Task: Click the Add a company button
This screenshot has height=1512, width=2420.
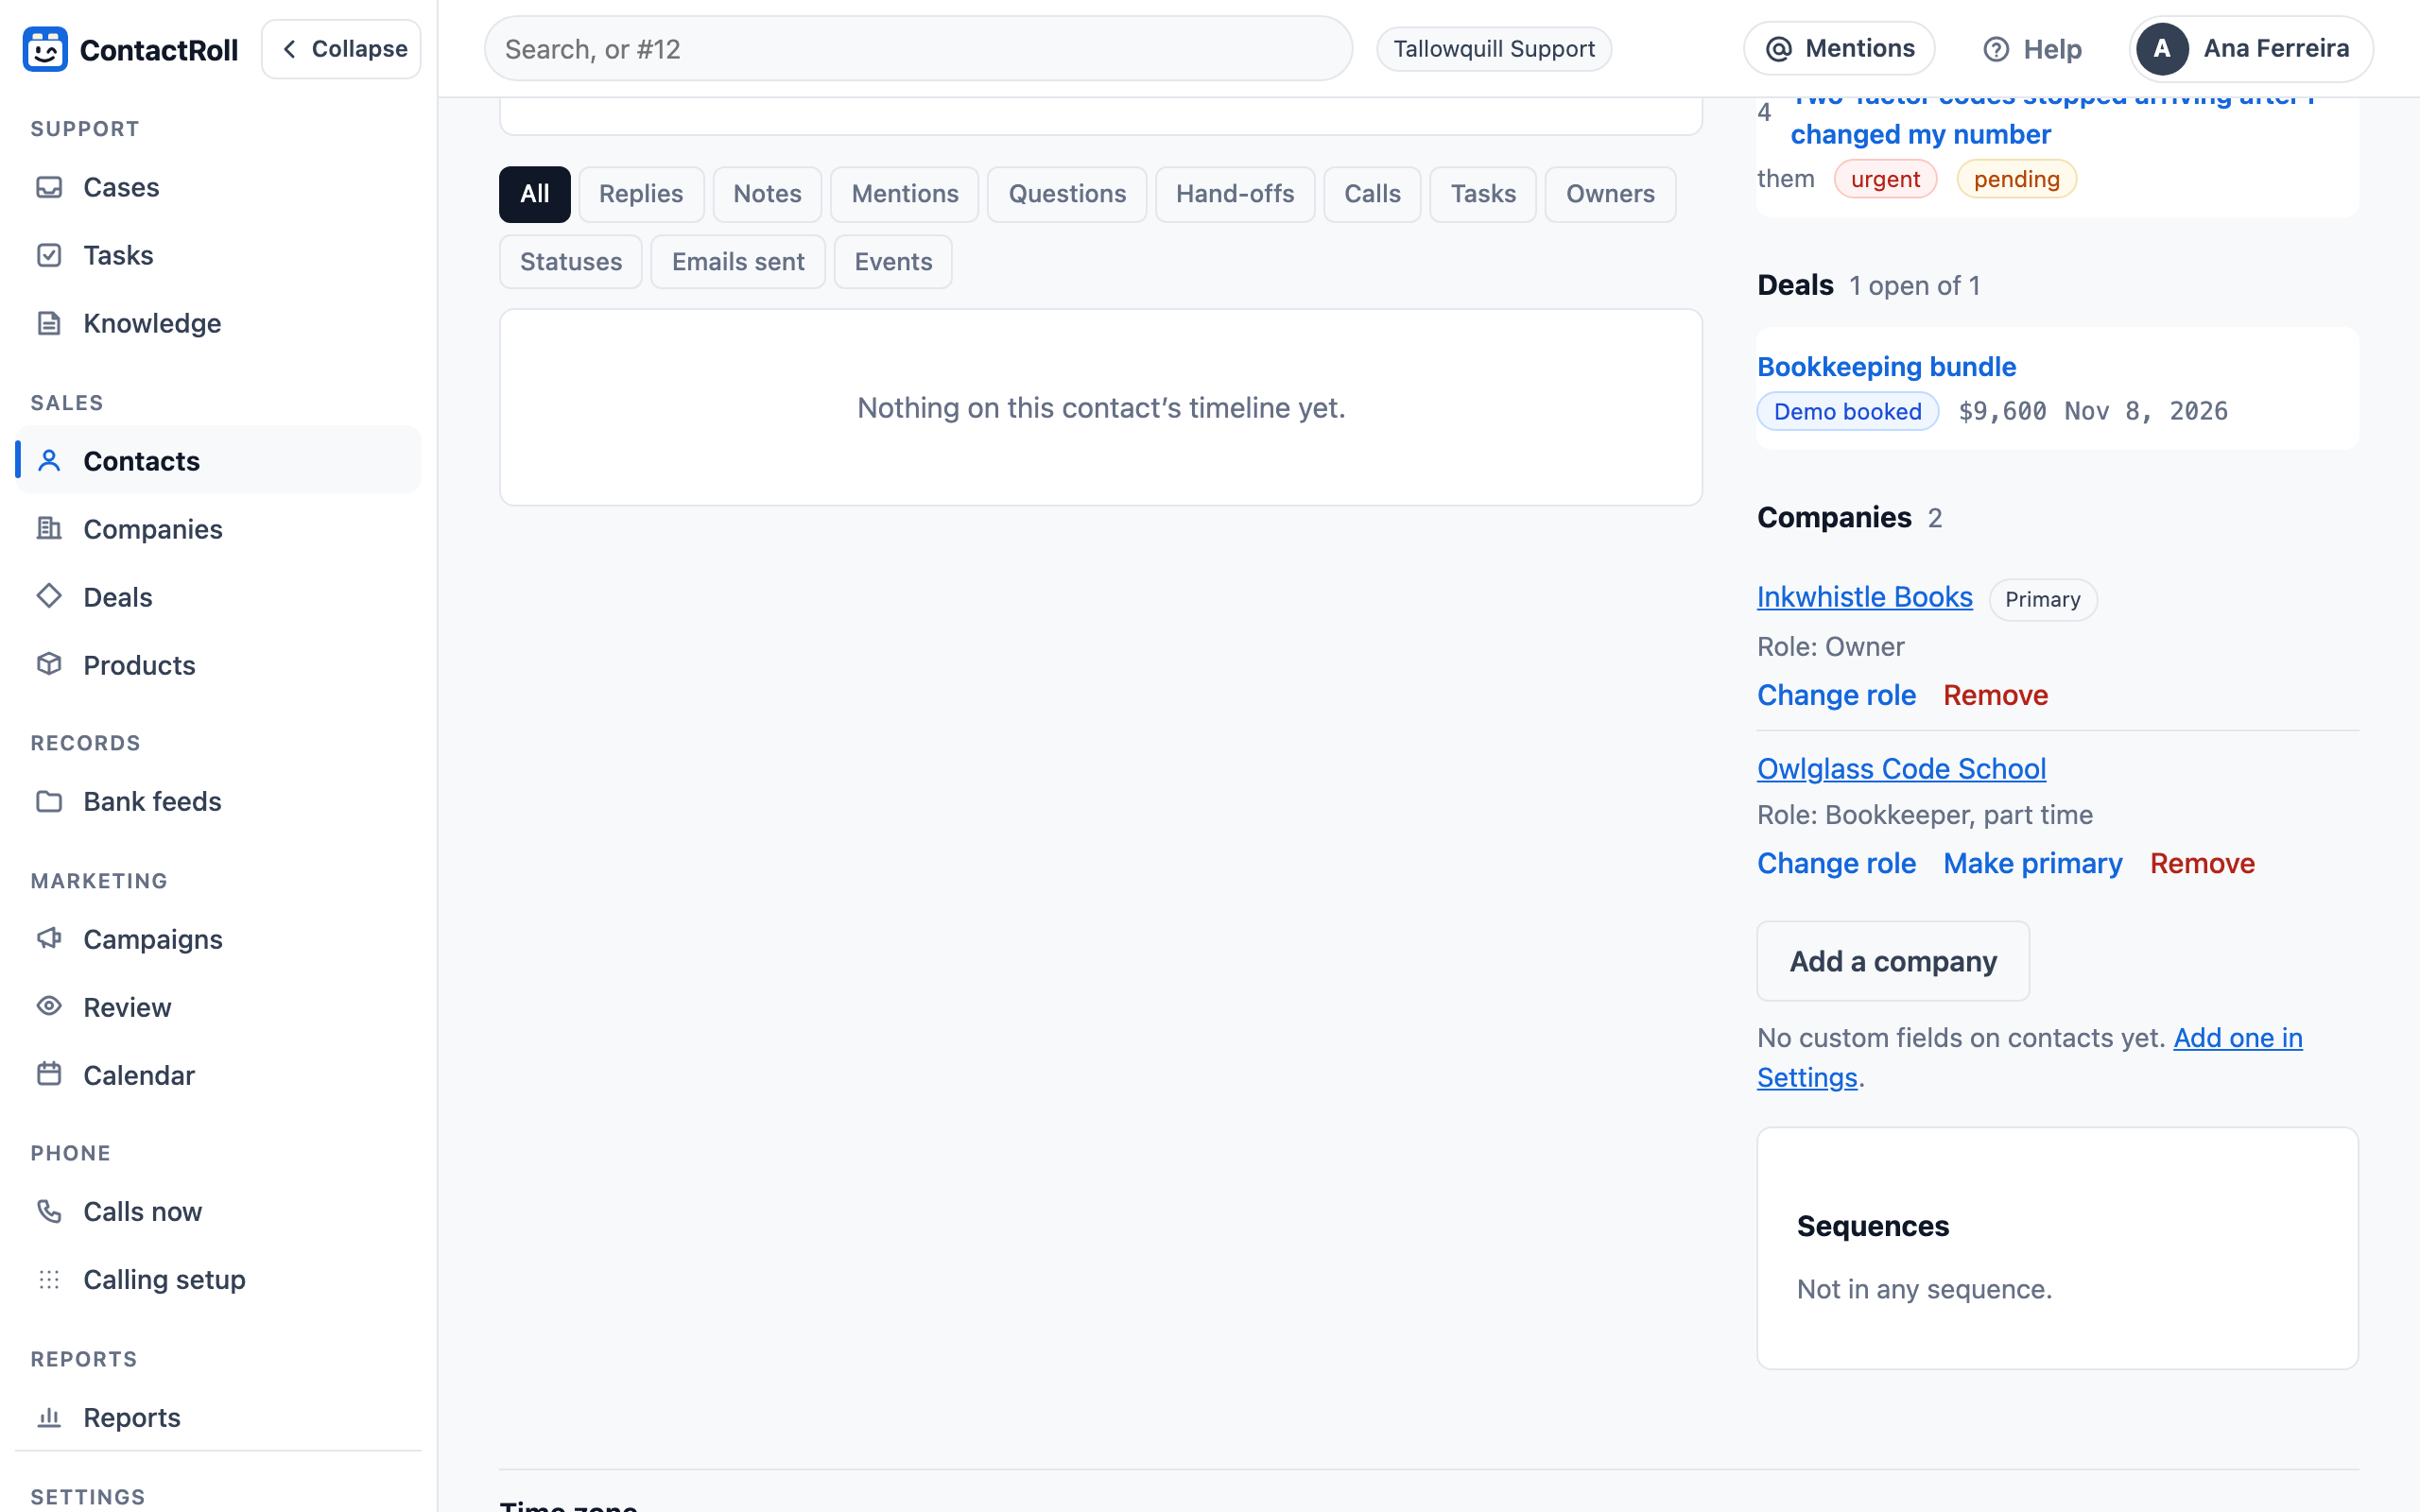Action: pyautogui.click(x=1893, y=961)
